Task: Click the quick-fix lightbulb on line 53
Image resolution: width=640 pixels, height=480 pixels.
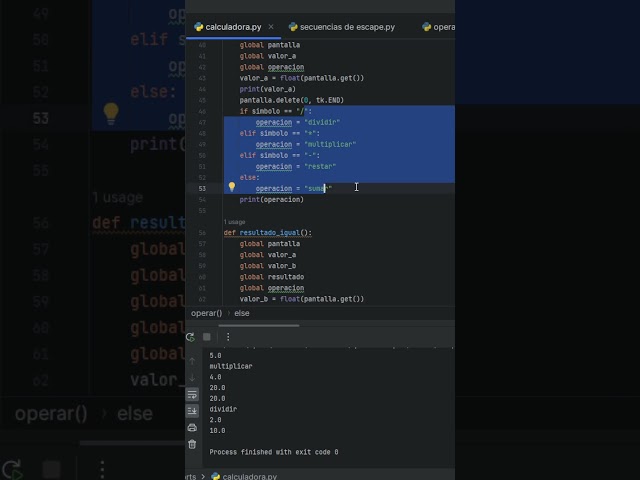Action: point(231,187)
